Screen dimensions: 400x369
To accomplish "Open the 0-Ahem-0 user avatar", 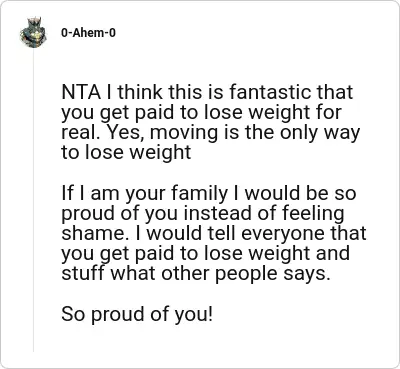I will click(33, 33).
